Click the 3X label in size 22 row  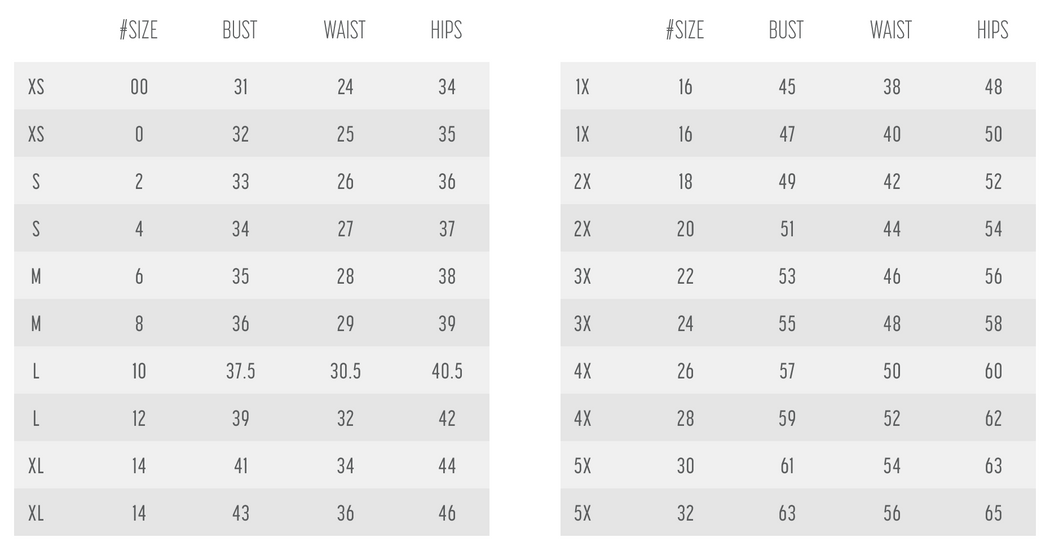coord(583,276)
